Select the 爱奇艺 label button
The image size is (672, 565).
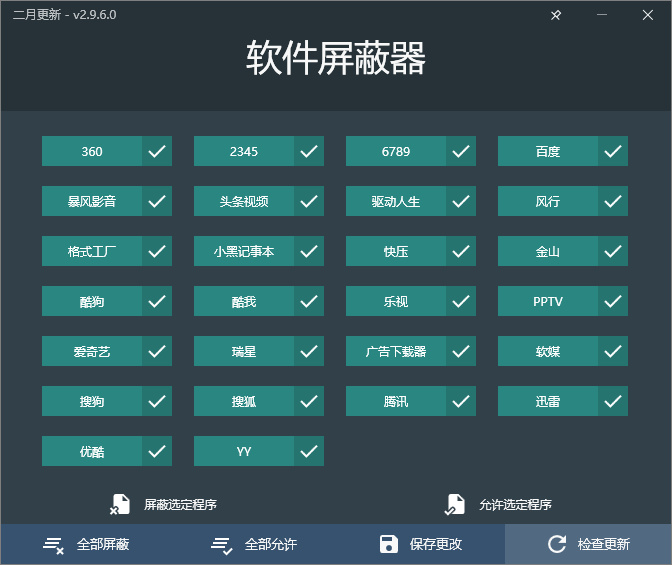click(92, 351)
